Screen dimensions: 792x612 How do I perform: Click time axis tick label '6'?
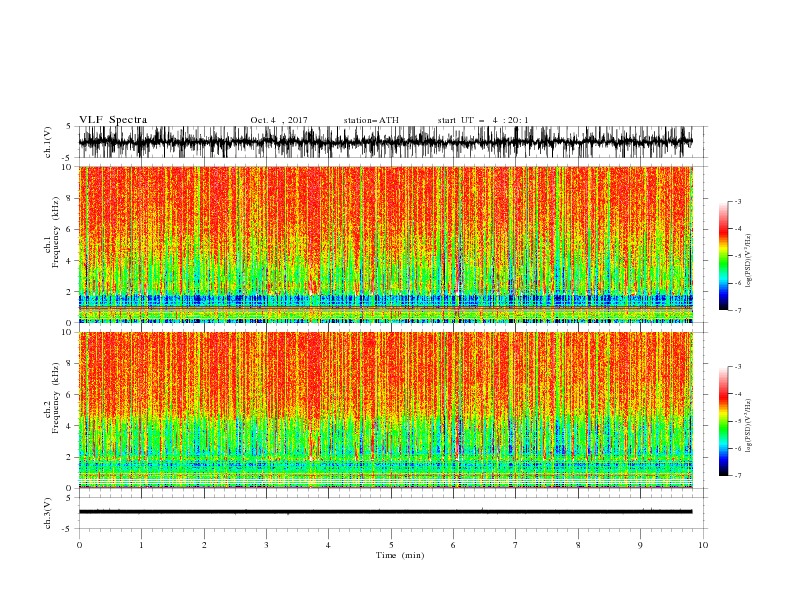(453, 545)
